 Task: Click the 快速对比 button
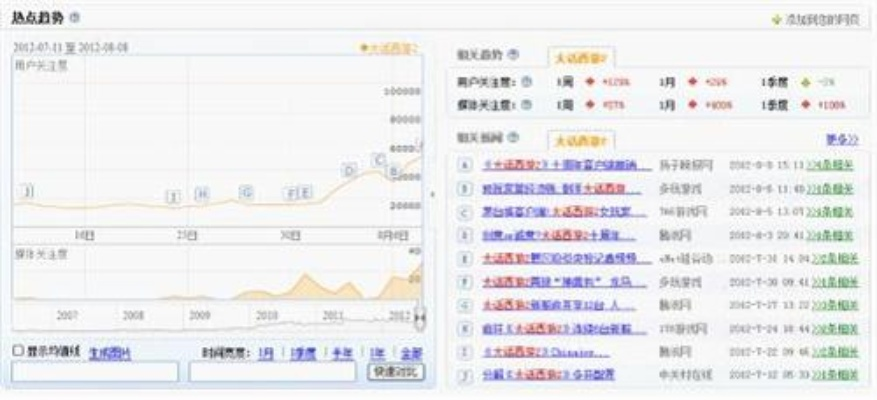pyautogui.click(x=396, y=372)
